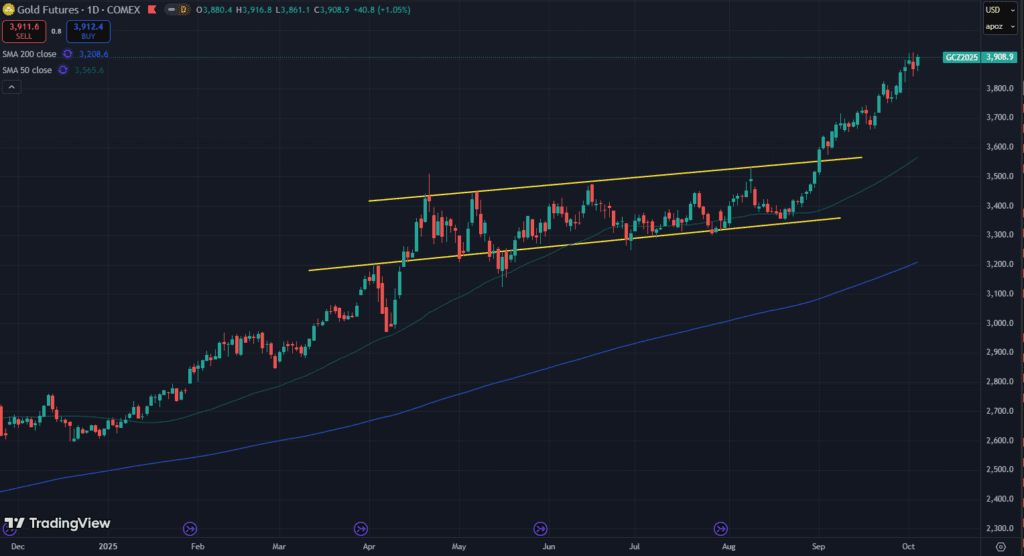Click the contract roll marker near August

720,528
